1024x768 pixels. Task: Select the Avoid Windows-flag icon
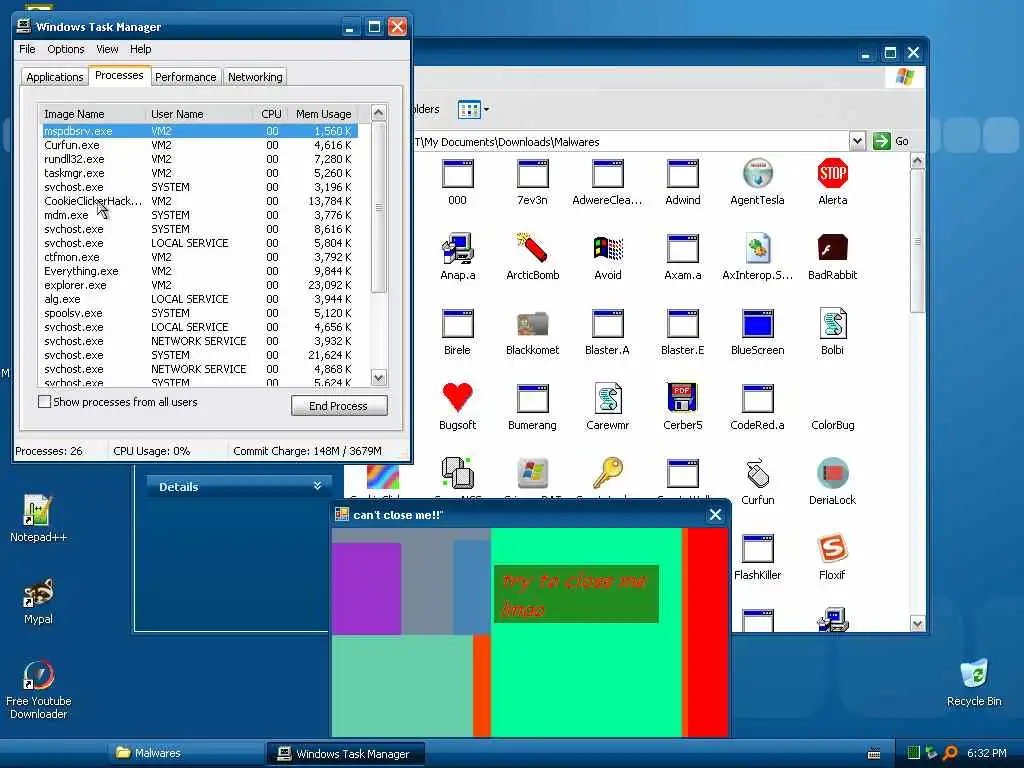[x=608, y=249]
